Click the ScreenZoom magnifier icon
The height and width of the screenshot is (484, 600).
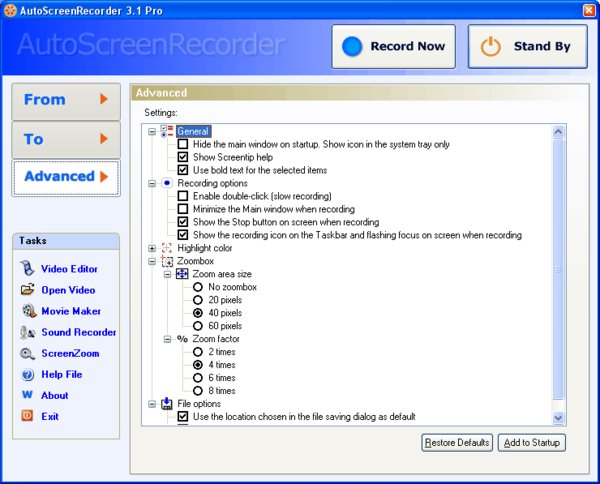27,353
